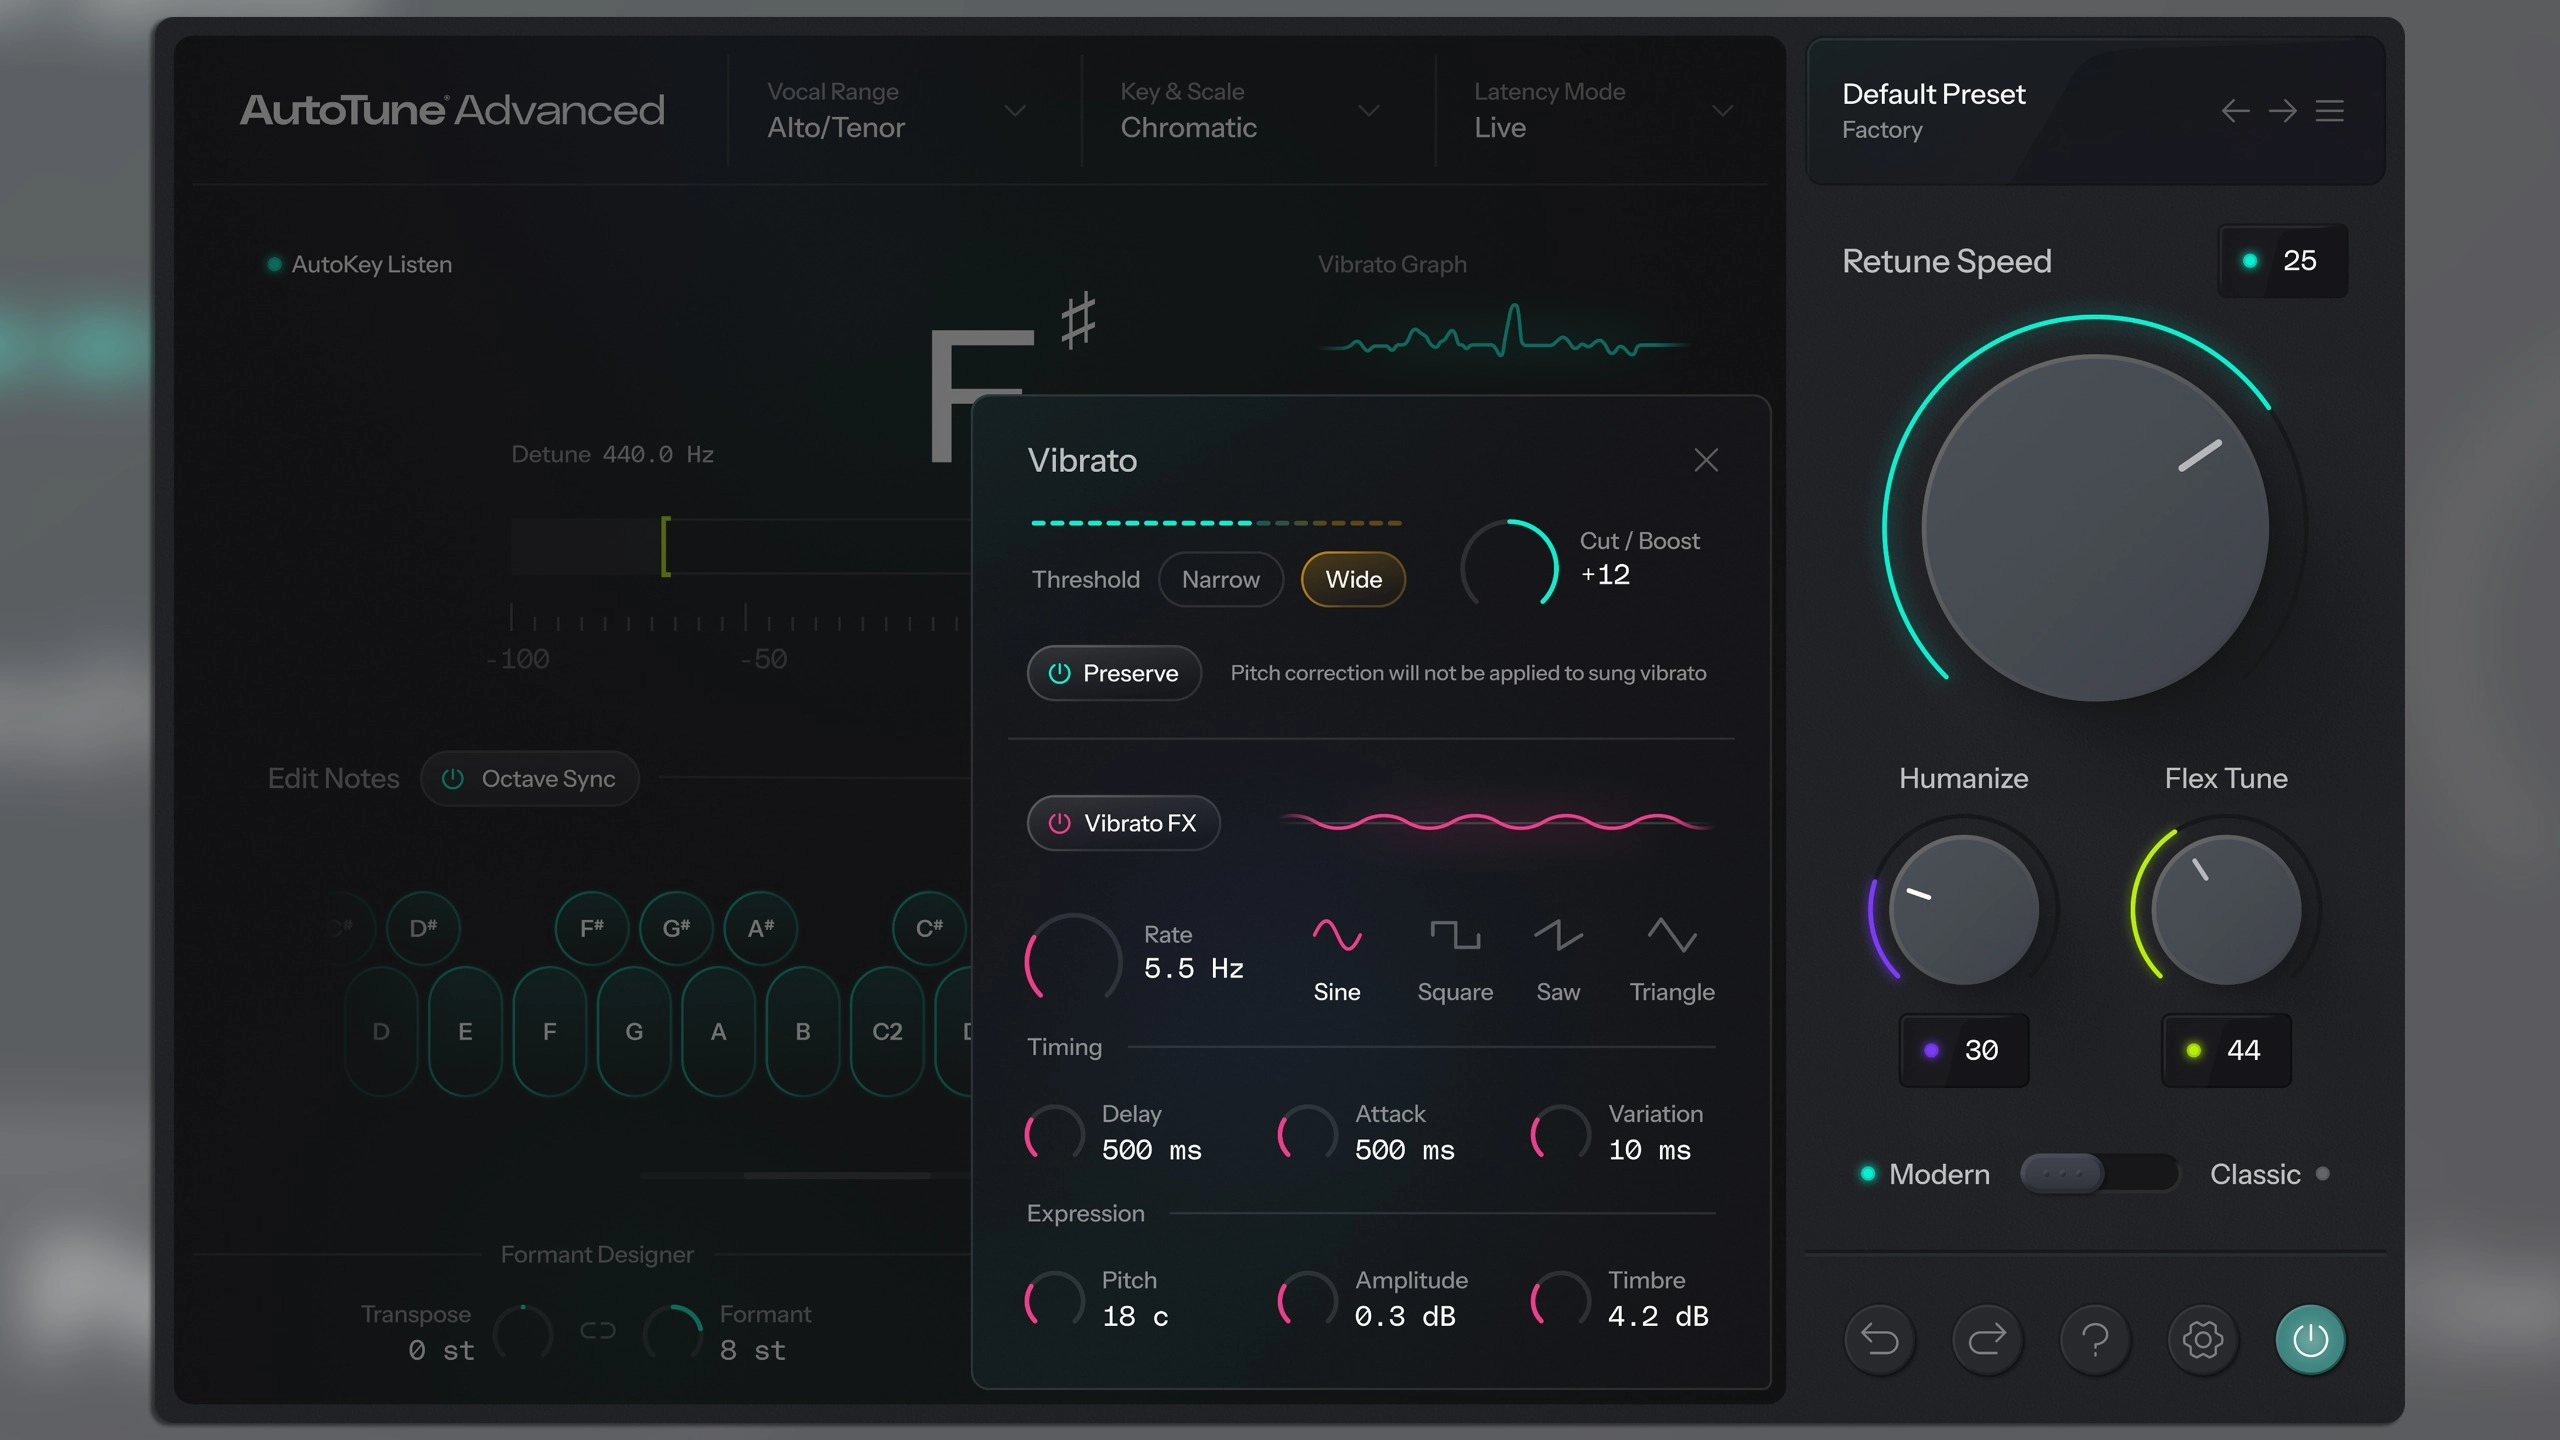Open the preset list hamburger menu
2560x1440 pixels.
coord(2330,111)
